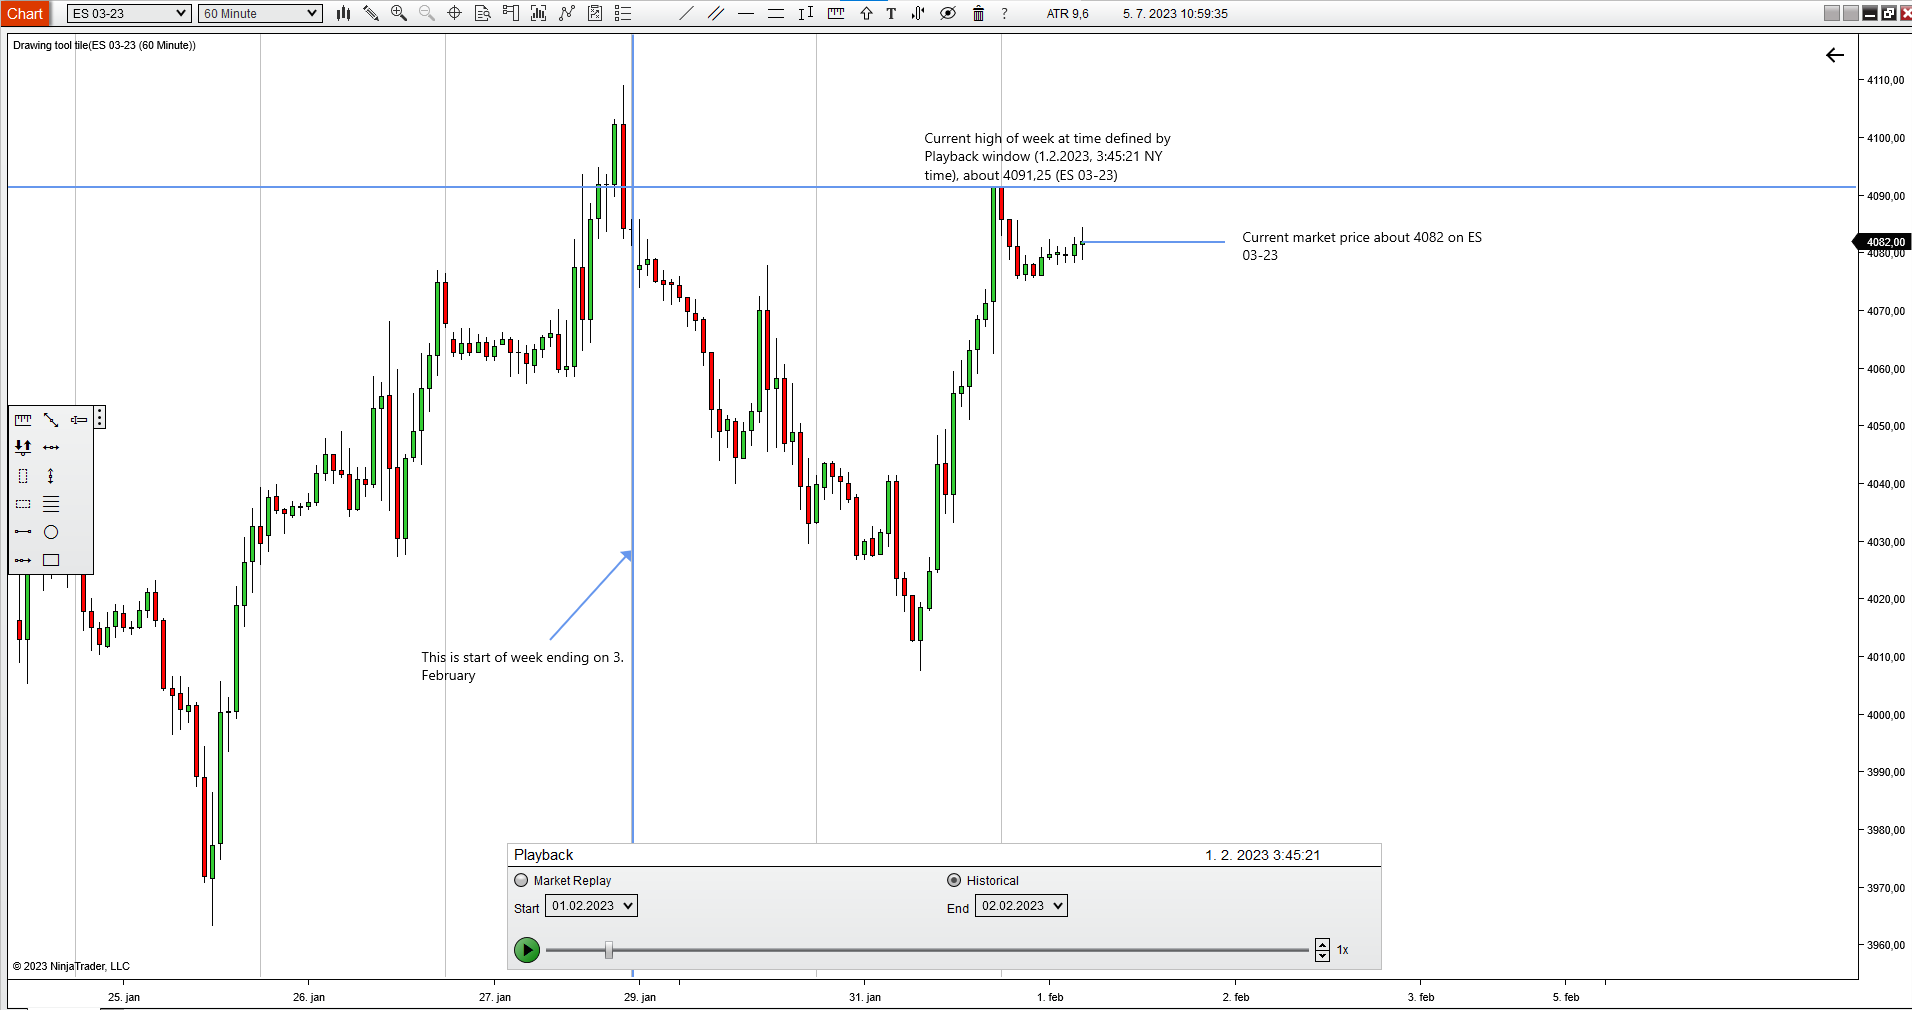1912x1010 pixels.
Task: Open the question mark help
Action: [x=1004, y=13]
